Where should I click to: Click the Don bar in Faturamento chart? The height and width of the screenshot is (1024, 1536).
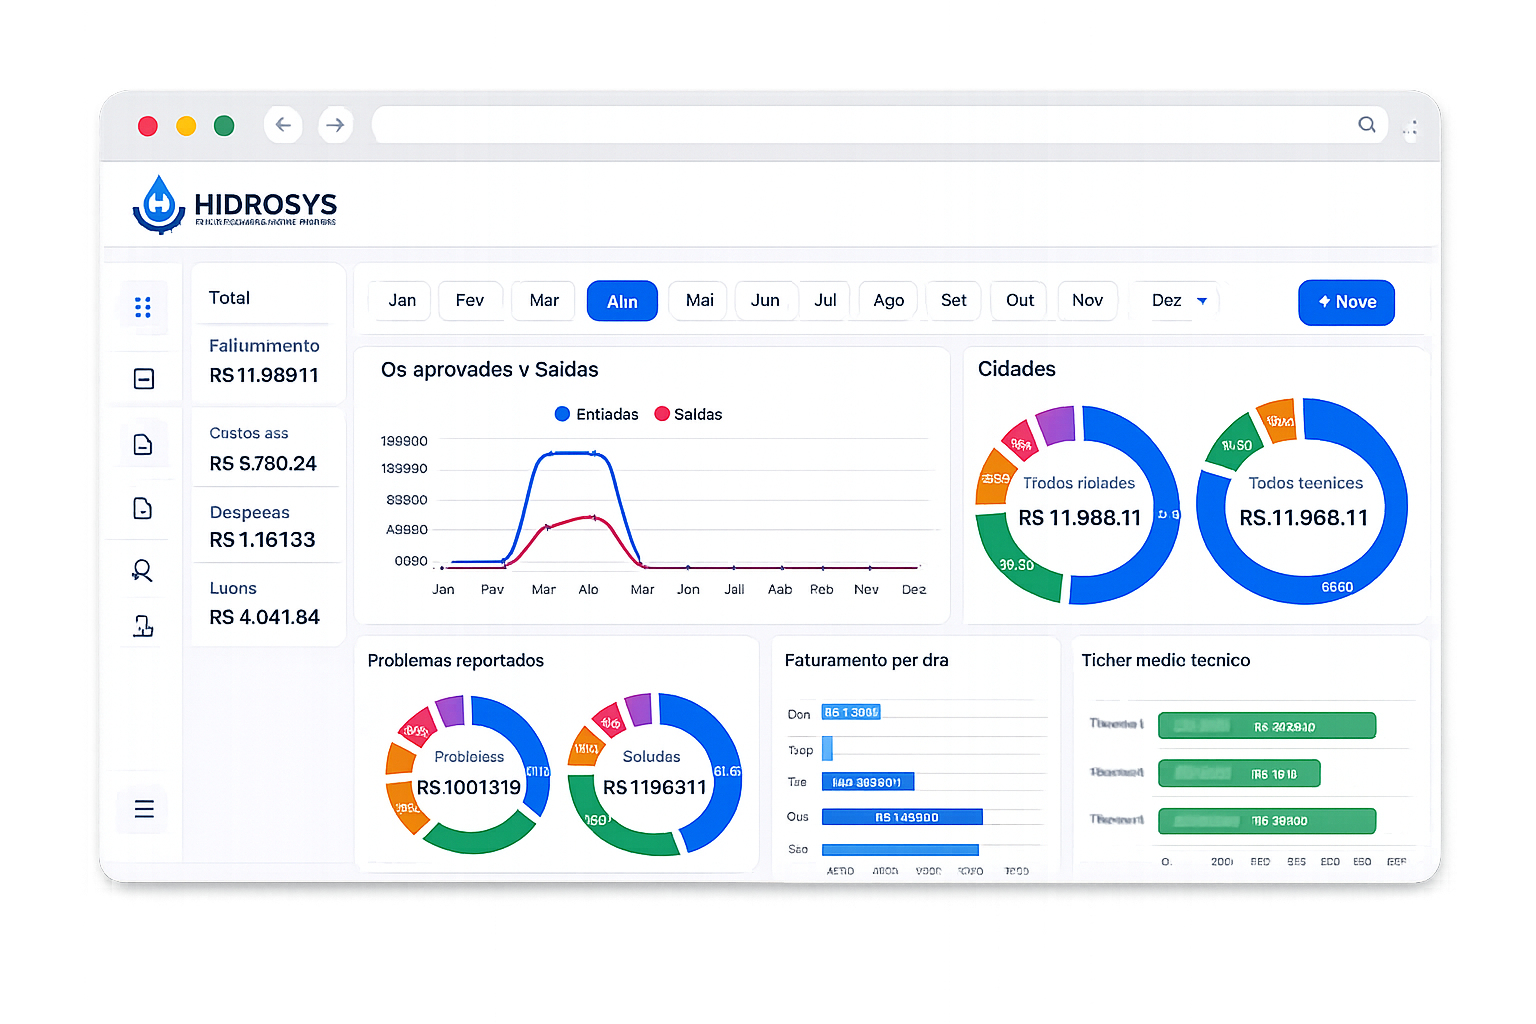pyautogui.click(x=851, y=713)
